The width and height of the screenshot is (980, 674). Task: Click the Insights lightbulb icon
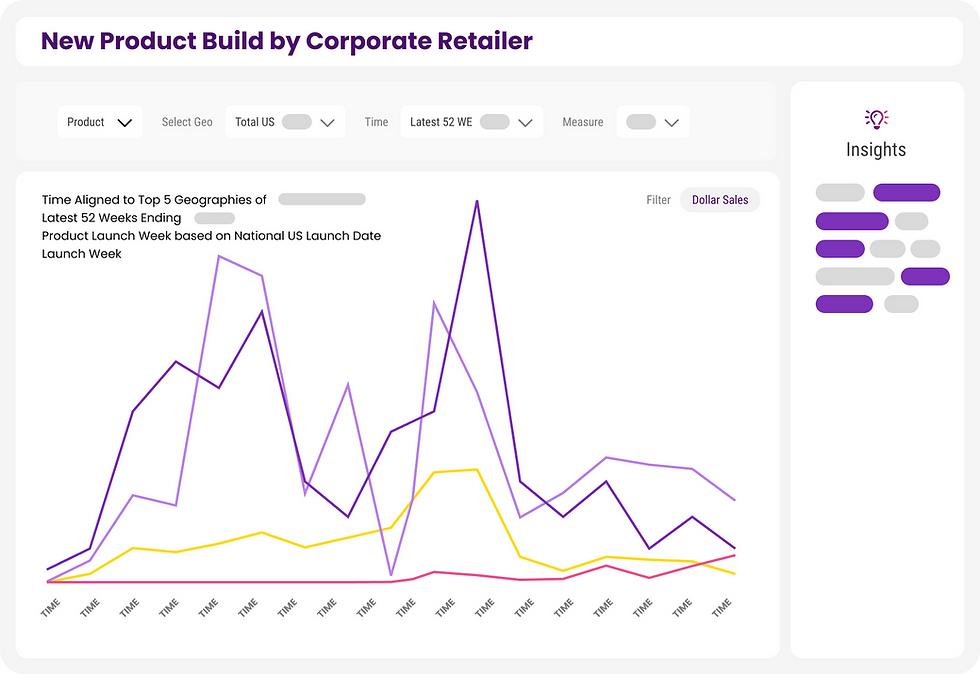point(876,119)
